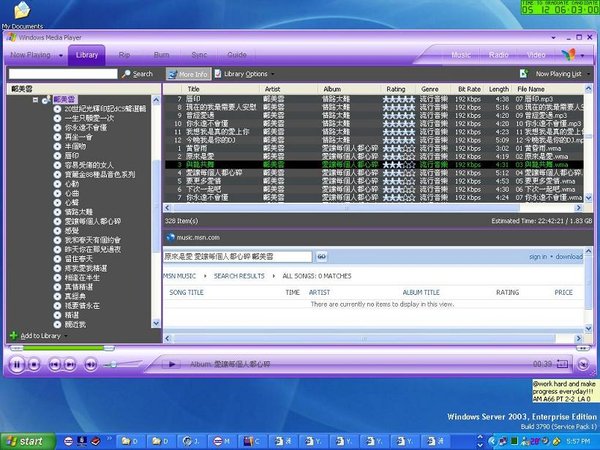The width and height of the screenshot is (600, 450).
Task: Click SEARCH RESULTS breadcrumb
Action: click(x=239, y=276)
